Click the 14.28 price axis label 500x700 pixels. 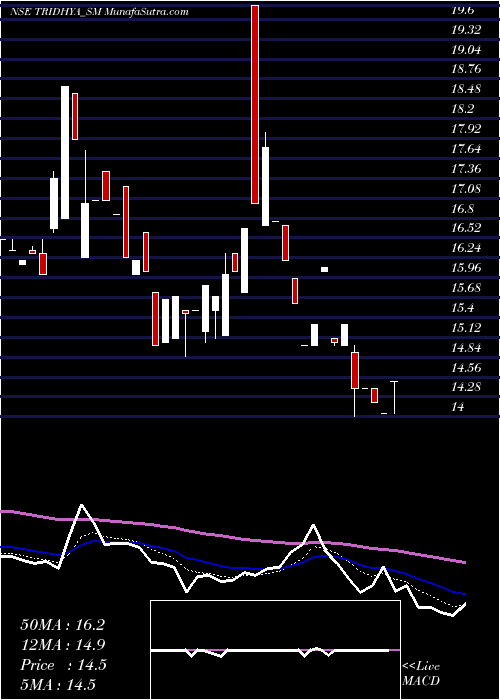(466, 387)
